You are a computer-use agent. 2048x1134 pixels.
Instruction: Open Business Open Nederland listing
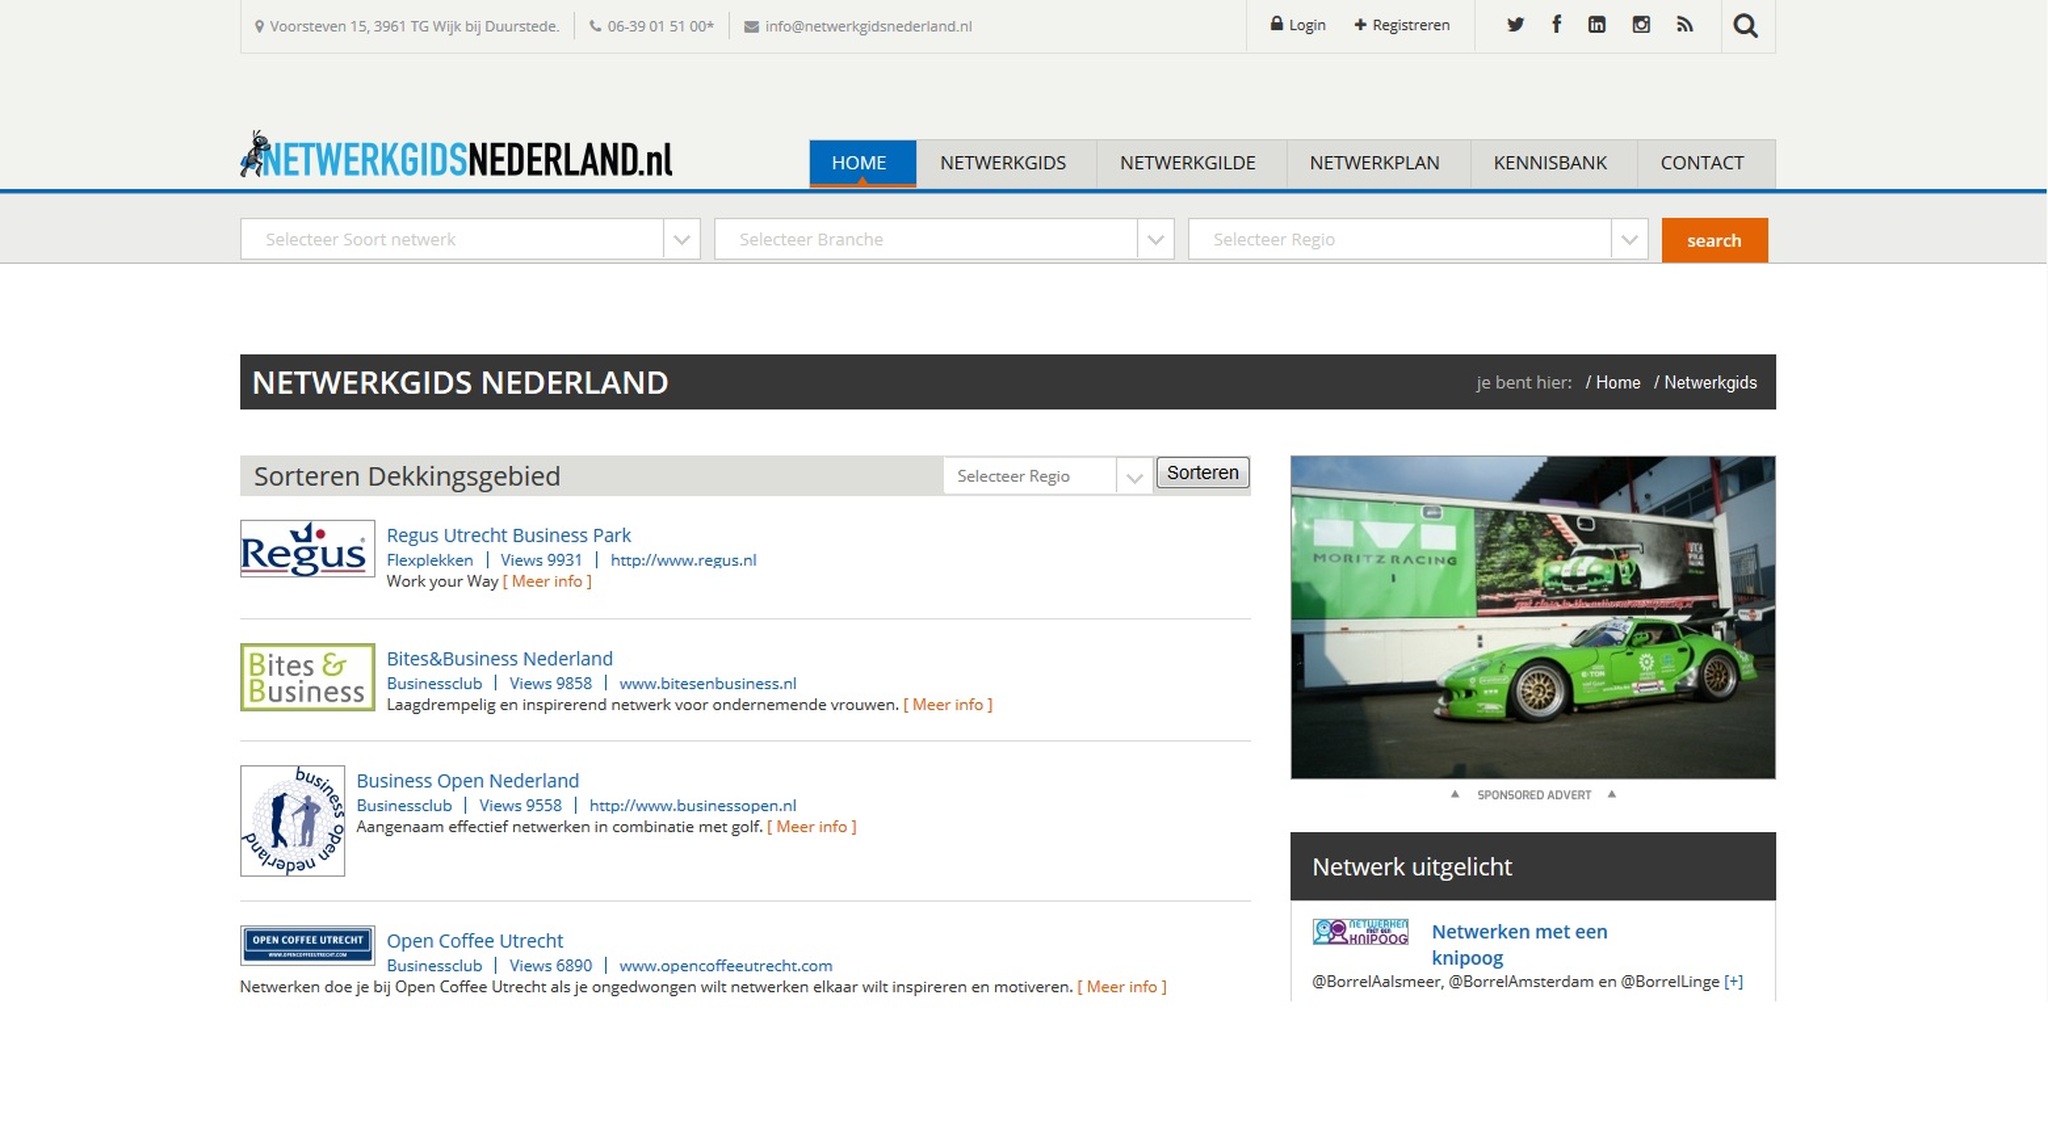(x=468, y=781)
